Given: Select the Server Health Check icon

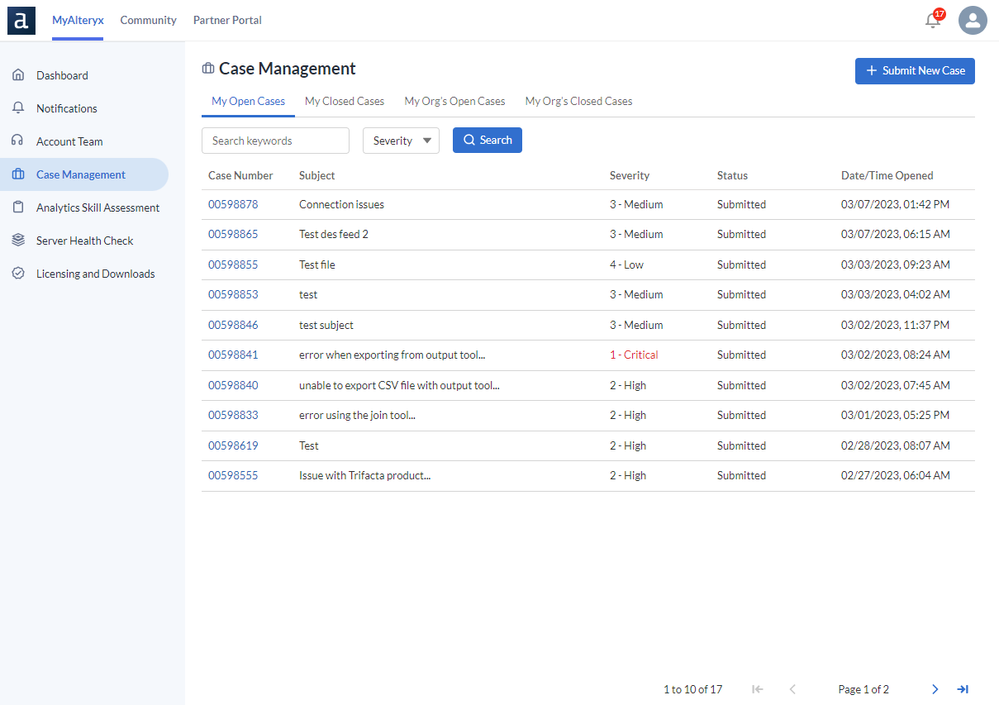Looking at the screenshot, I should click(x=17, y=240).
